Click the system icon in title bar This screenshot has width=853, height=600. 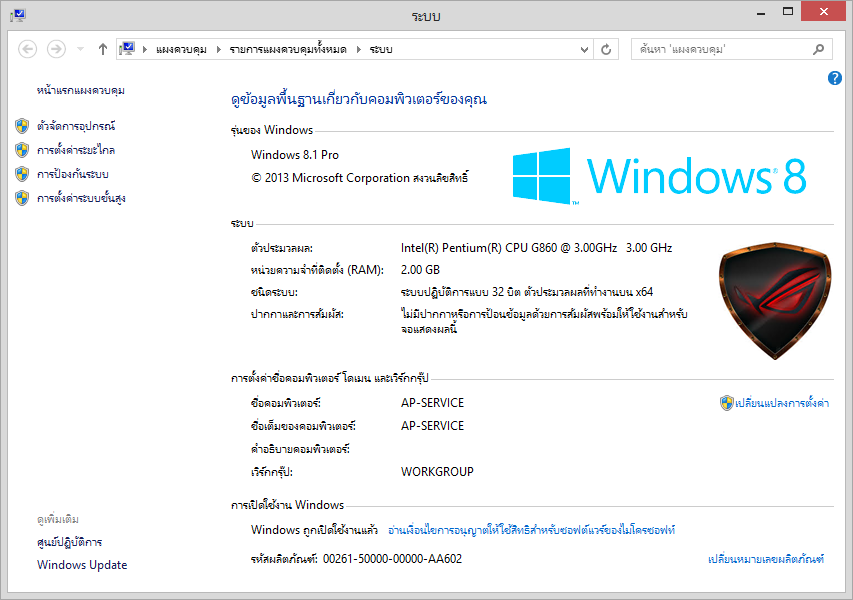(18, 15)
